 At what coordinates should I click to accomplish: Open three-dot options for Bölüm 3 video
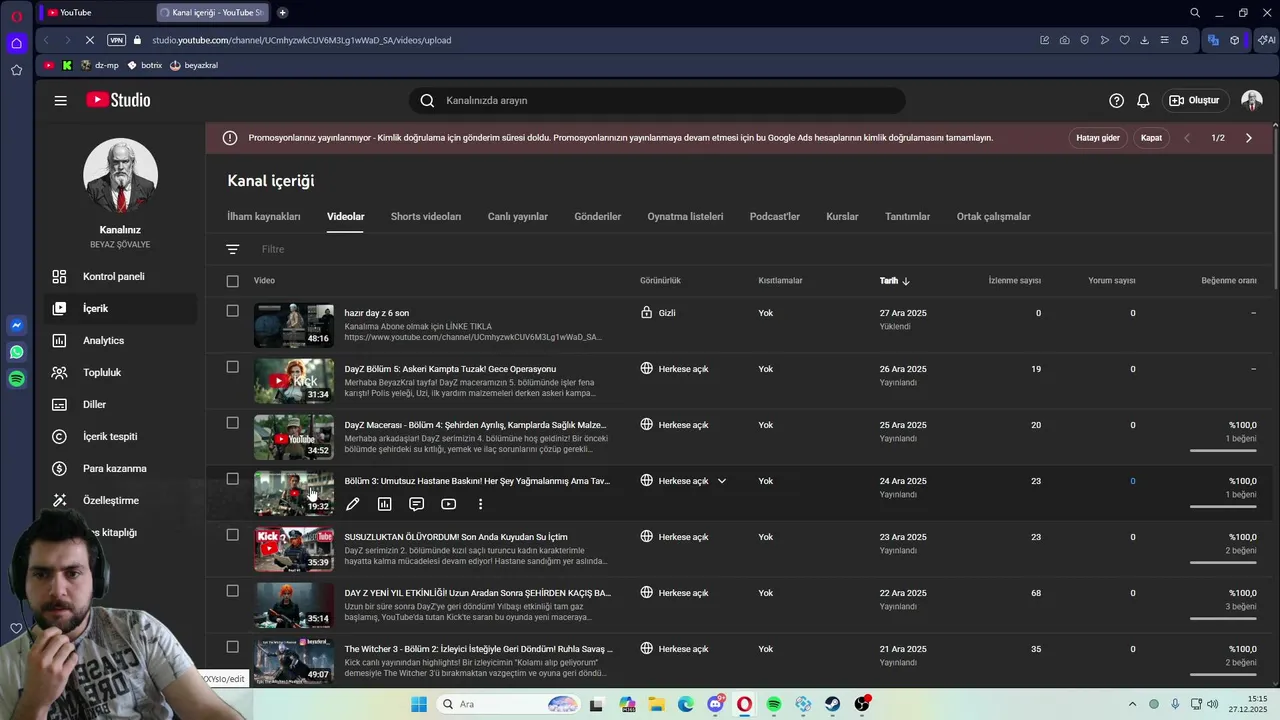(480, 504)
